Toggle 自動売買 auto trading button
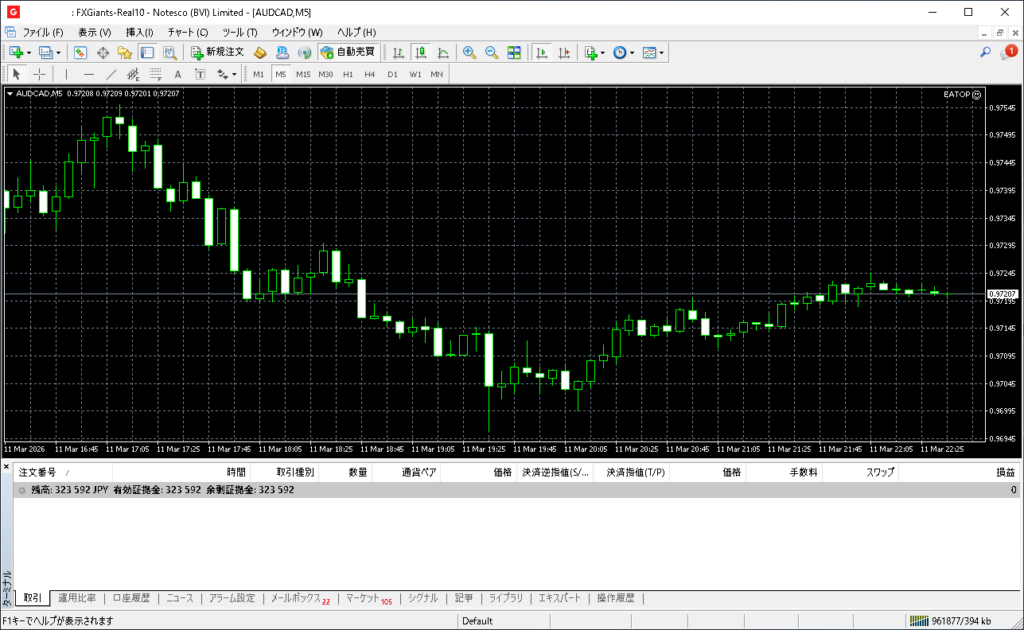 [x=348, y=52]
